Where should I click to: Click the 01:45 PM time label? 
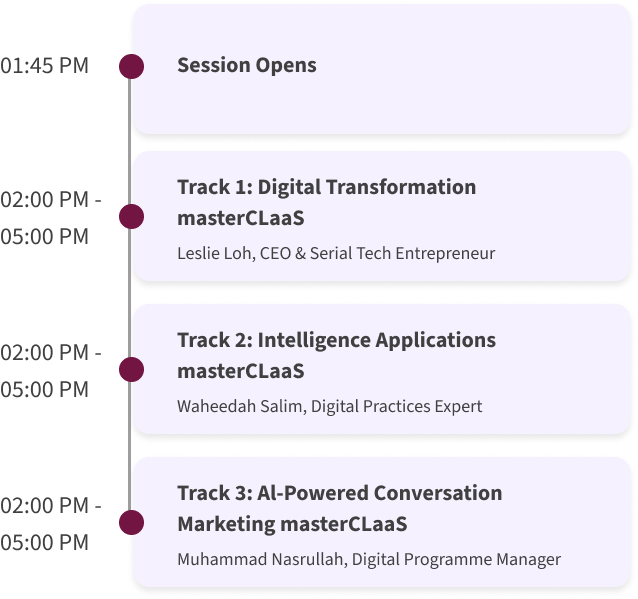pos(44,66)
